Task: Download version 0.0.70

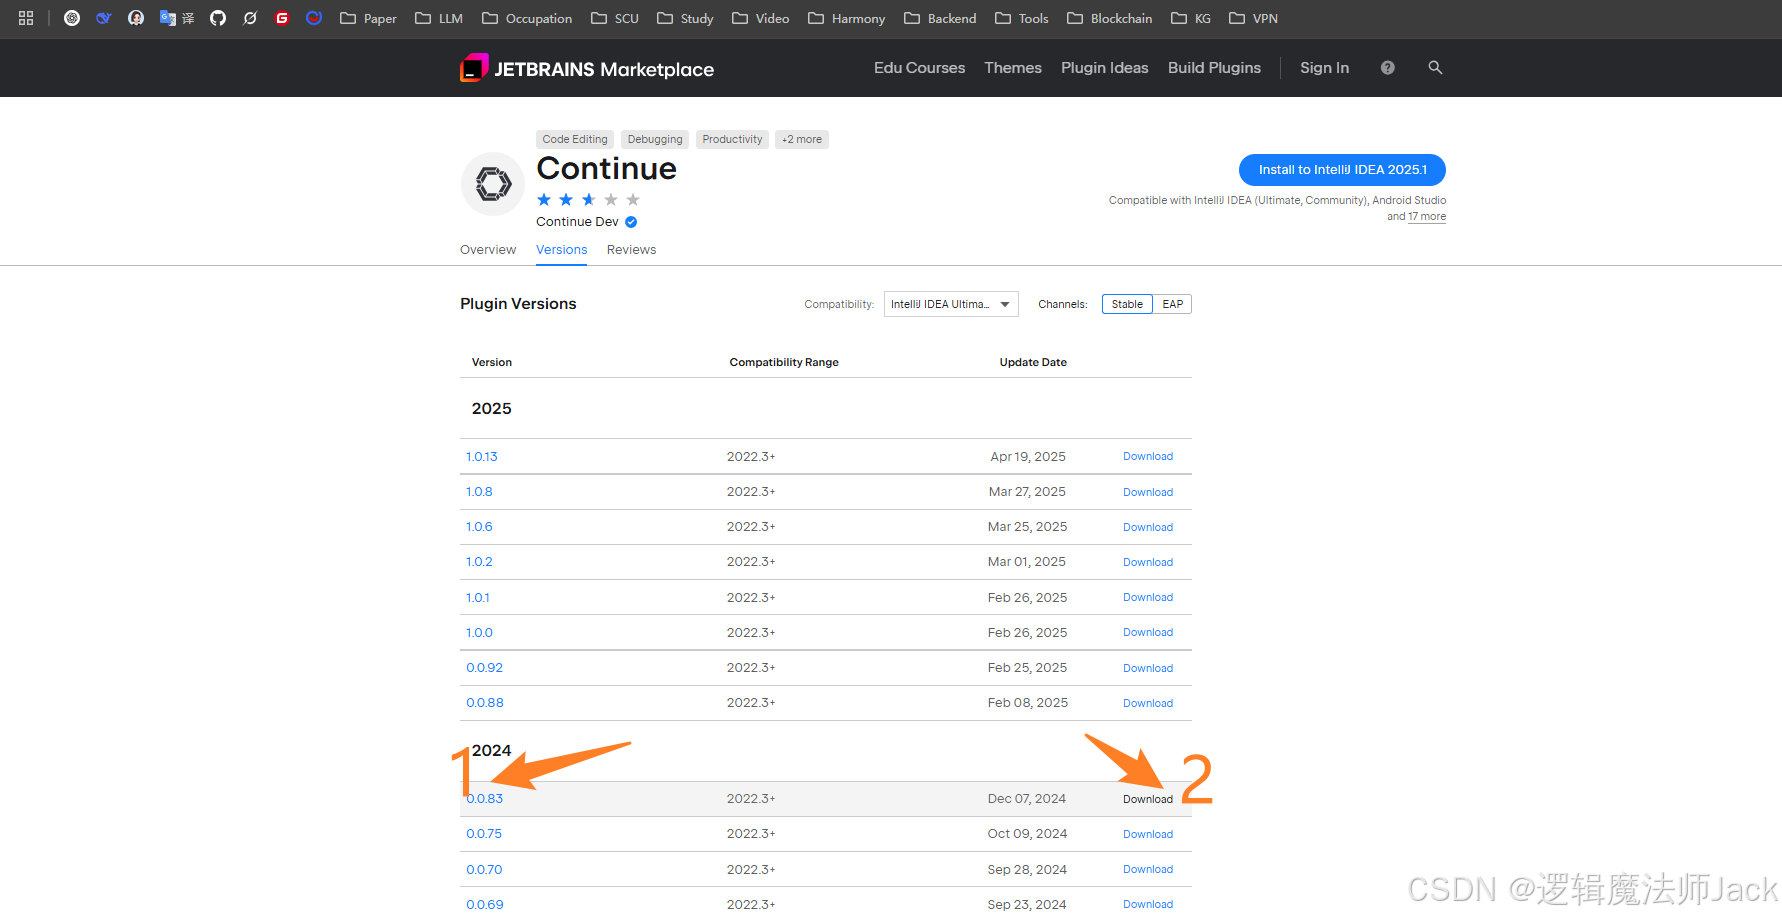Action: [x=1148, y=870]
